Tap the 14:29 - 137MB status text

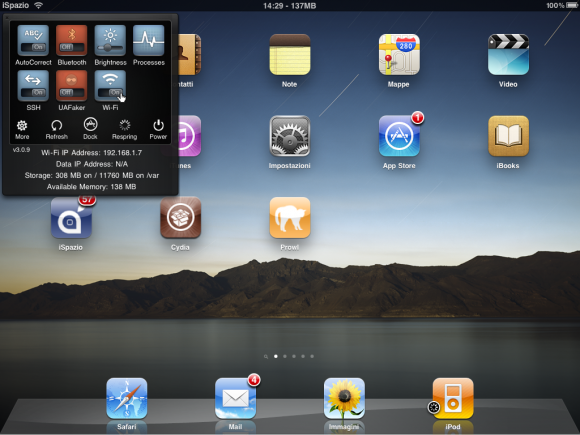coord(289,6)
